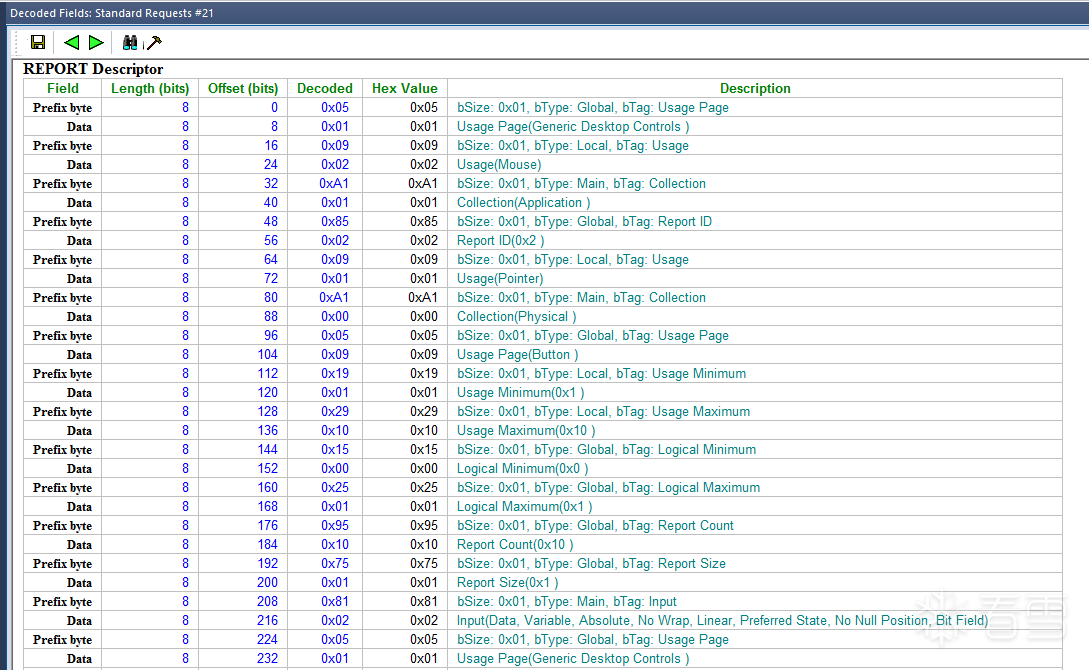Click the Logical Maximum(0x1 ) description

pos(524,507)
